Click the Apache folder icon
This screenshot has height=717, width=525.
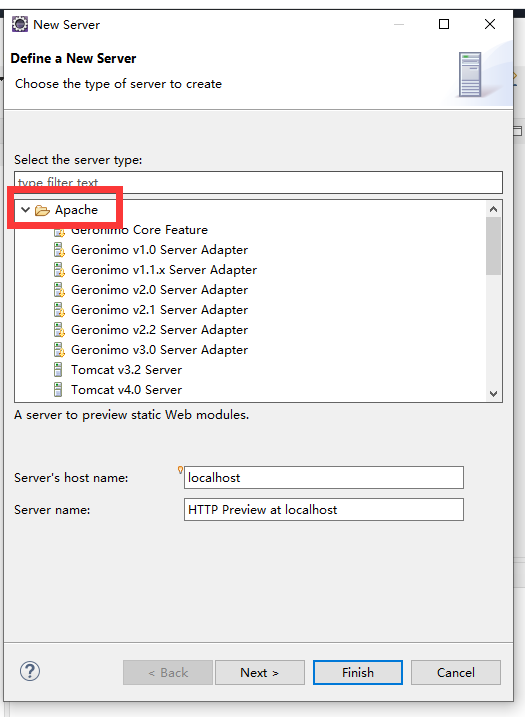coord(43,210)
